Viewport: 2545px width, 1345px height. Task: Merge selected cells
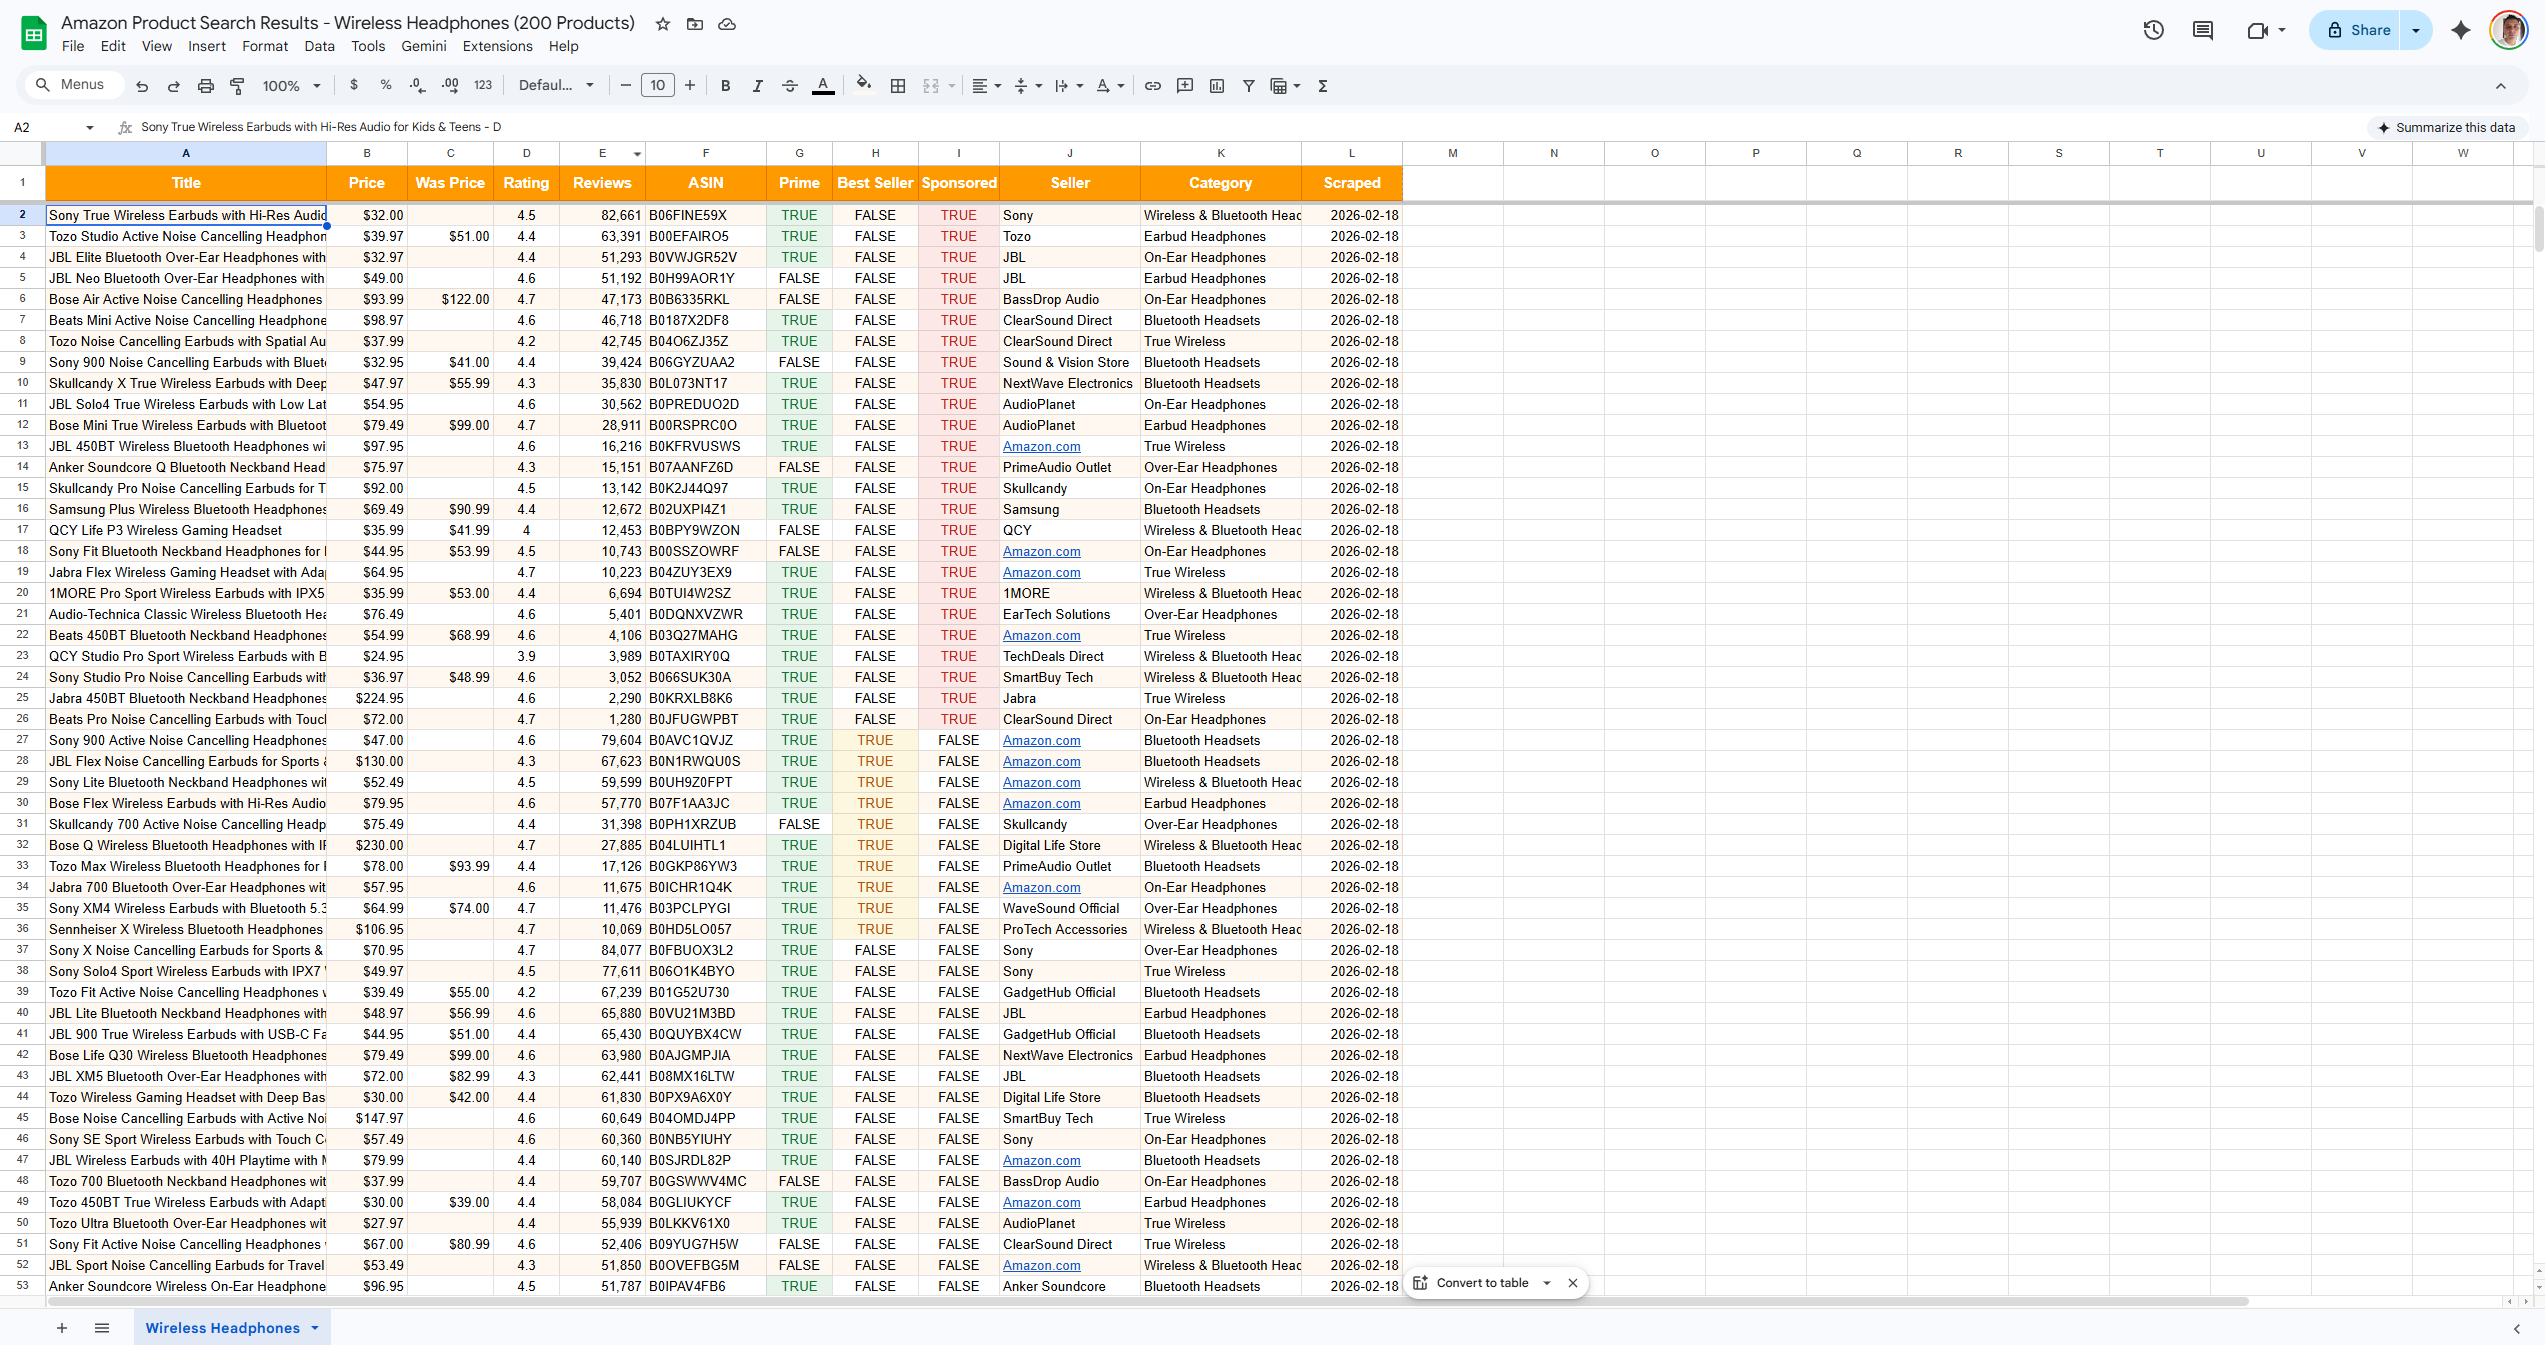click(932, 86)
